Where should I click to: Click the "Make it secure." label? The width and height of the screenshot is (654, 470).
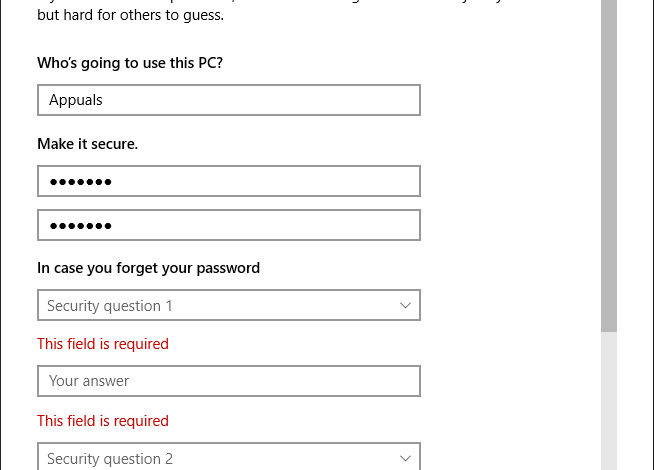87,144
